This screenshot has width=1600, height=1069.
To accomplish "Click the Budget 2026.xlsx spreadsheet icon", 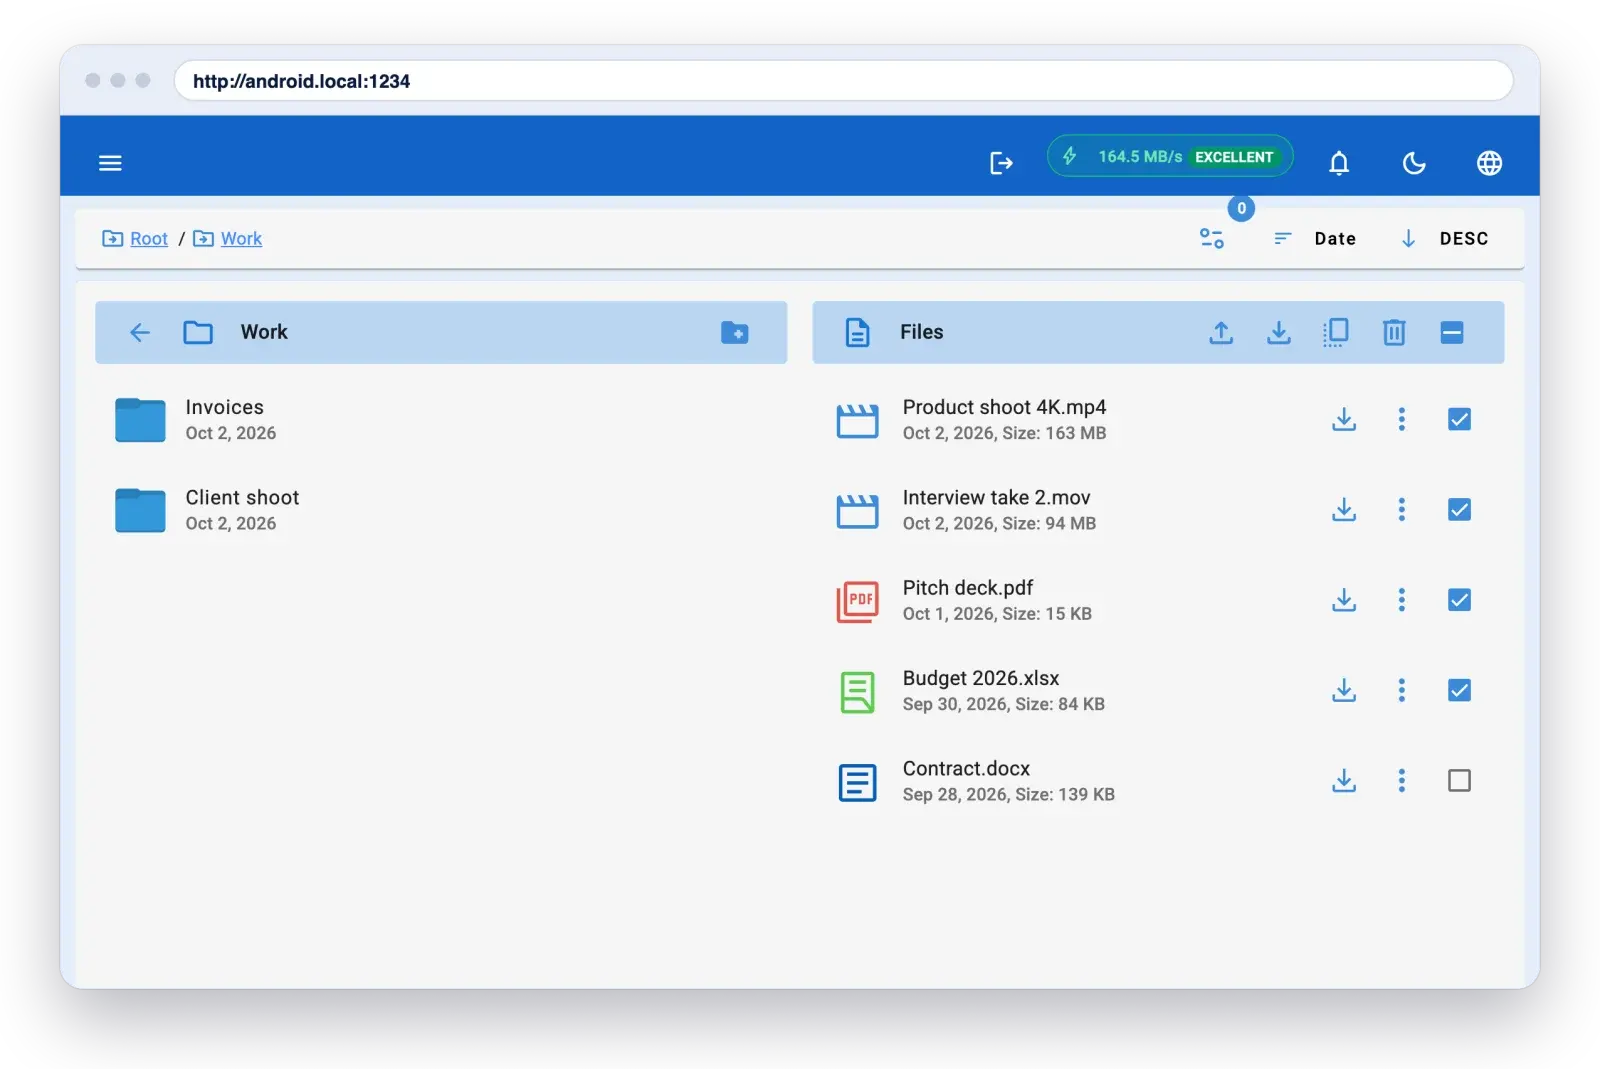I will coord(857,692).
